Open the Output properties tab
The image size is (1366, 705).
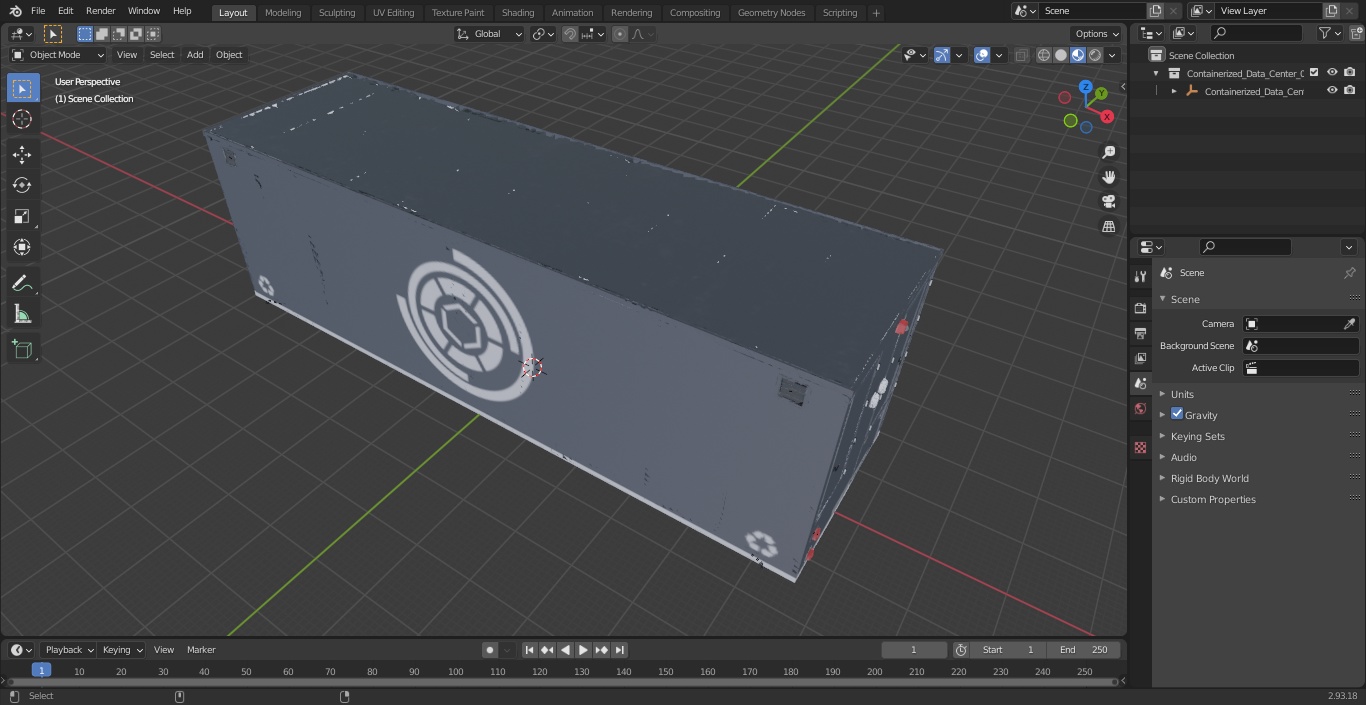pyautogui.click(x=1140, y=333)
